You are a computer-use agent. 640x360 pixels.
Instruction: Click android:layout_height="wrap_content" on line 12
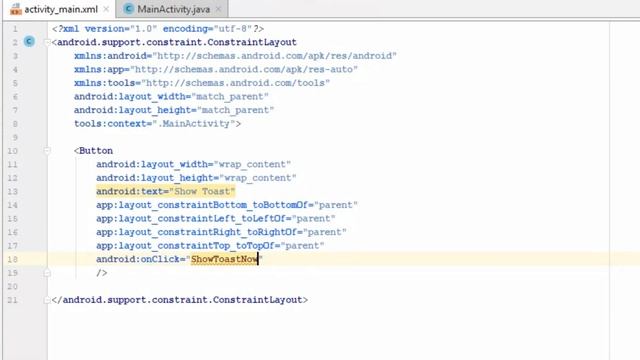click(196, 178)
